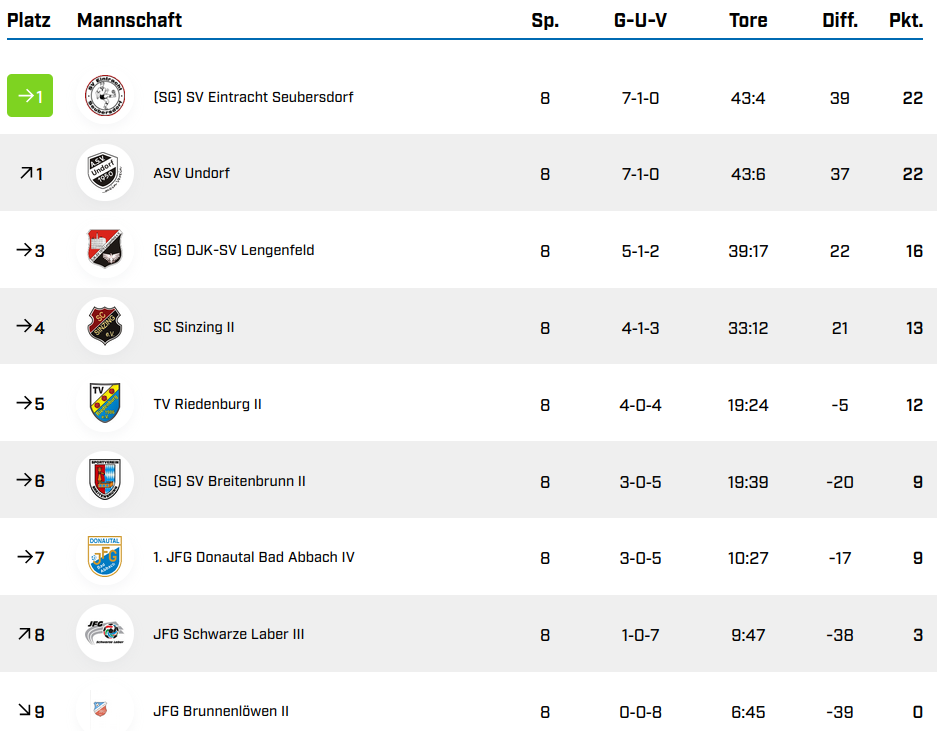Click the green first-place rank badge
937x731 pixels.
click(x=30, y=96)
